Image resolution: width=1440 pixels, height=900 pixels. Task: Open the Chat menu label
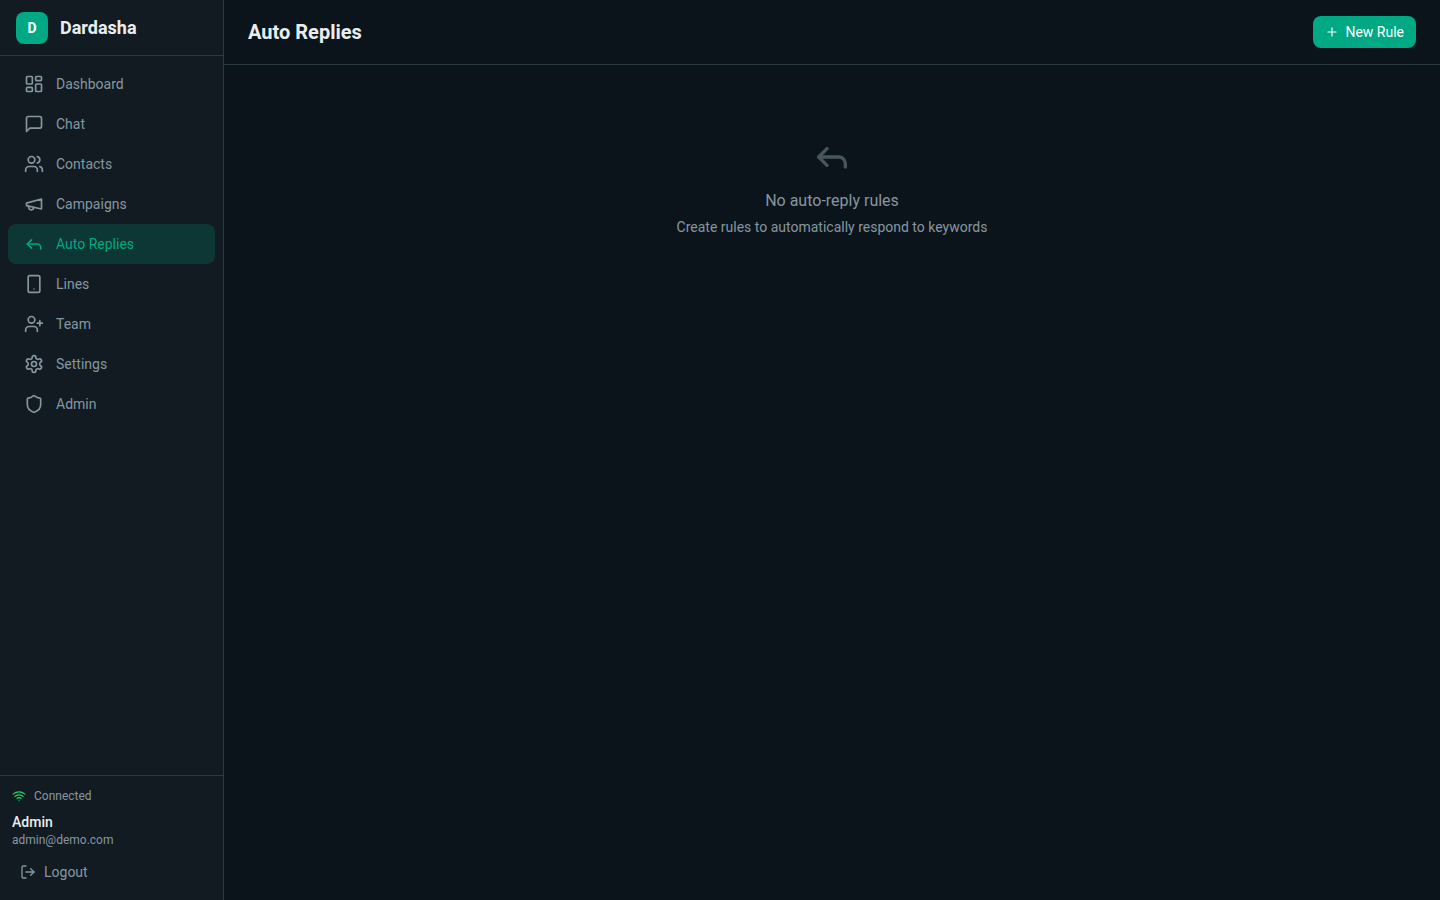(x=70, y=124)
